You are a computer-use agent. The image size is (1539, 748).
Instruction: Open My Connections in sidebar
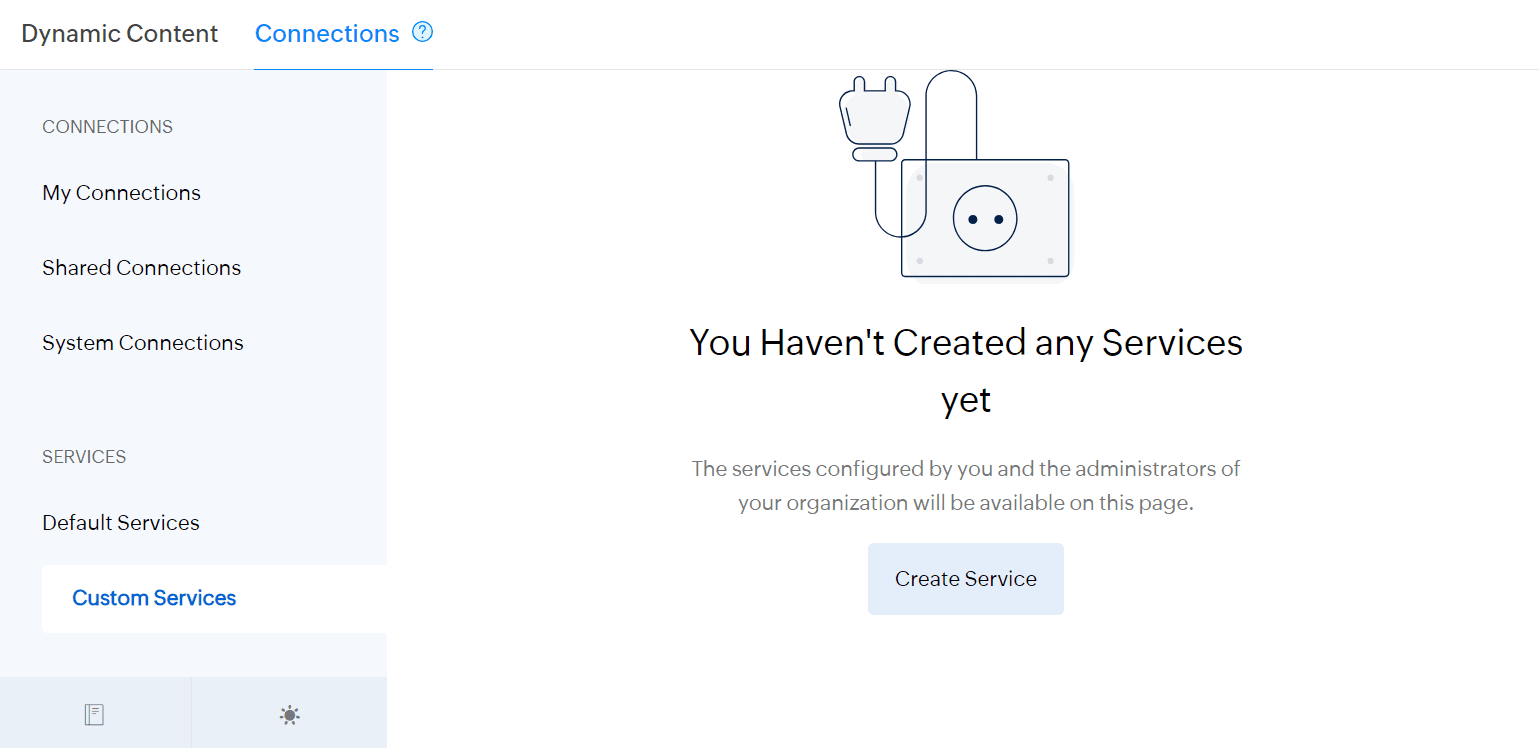tap(121, 193)
